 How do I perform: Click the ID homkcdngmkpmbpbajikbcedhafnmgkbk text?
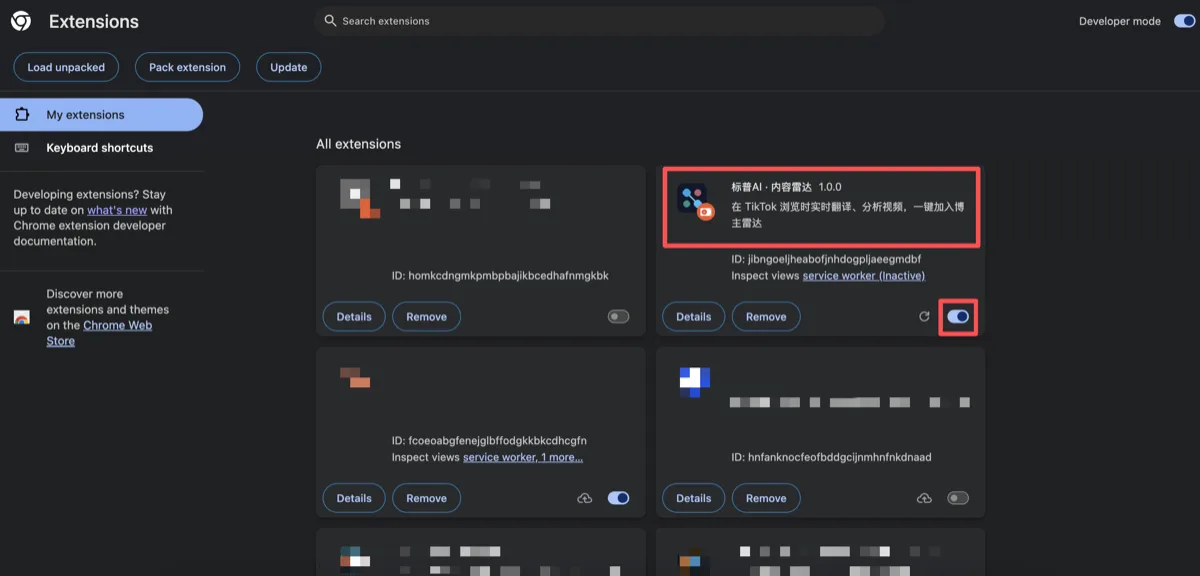point(500,276)
